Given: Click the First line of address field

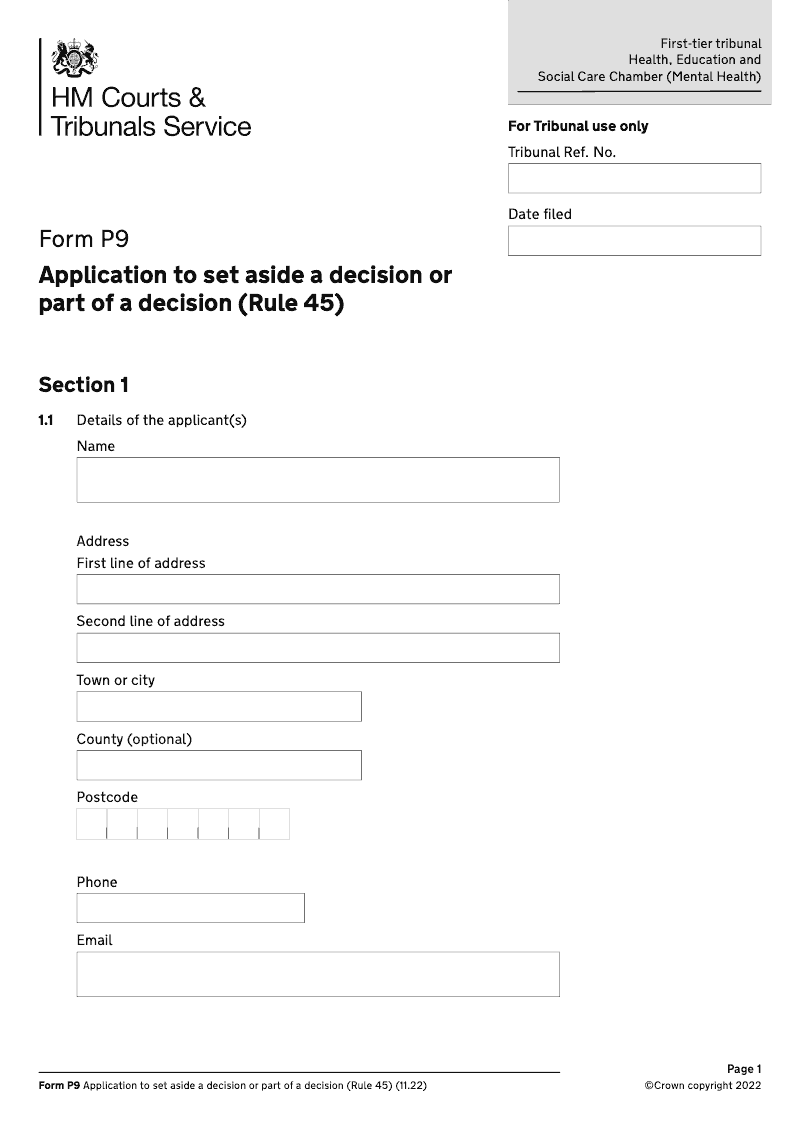Looking at the screenshot, I should click(318, 589).
